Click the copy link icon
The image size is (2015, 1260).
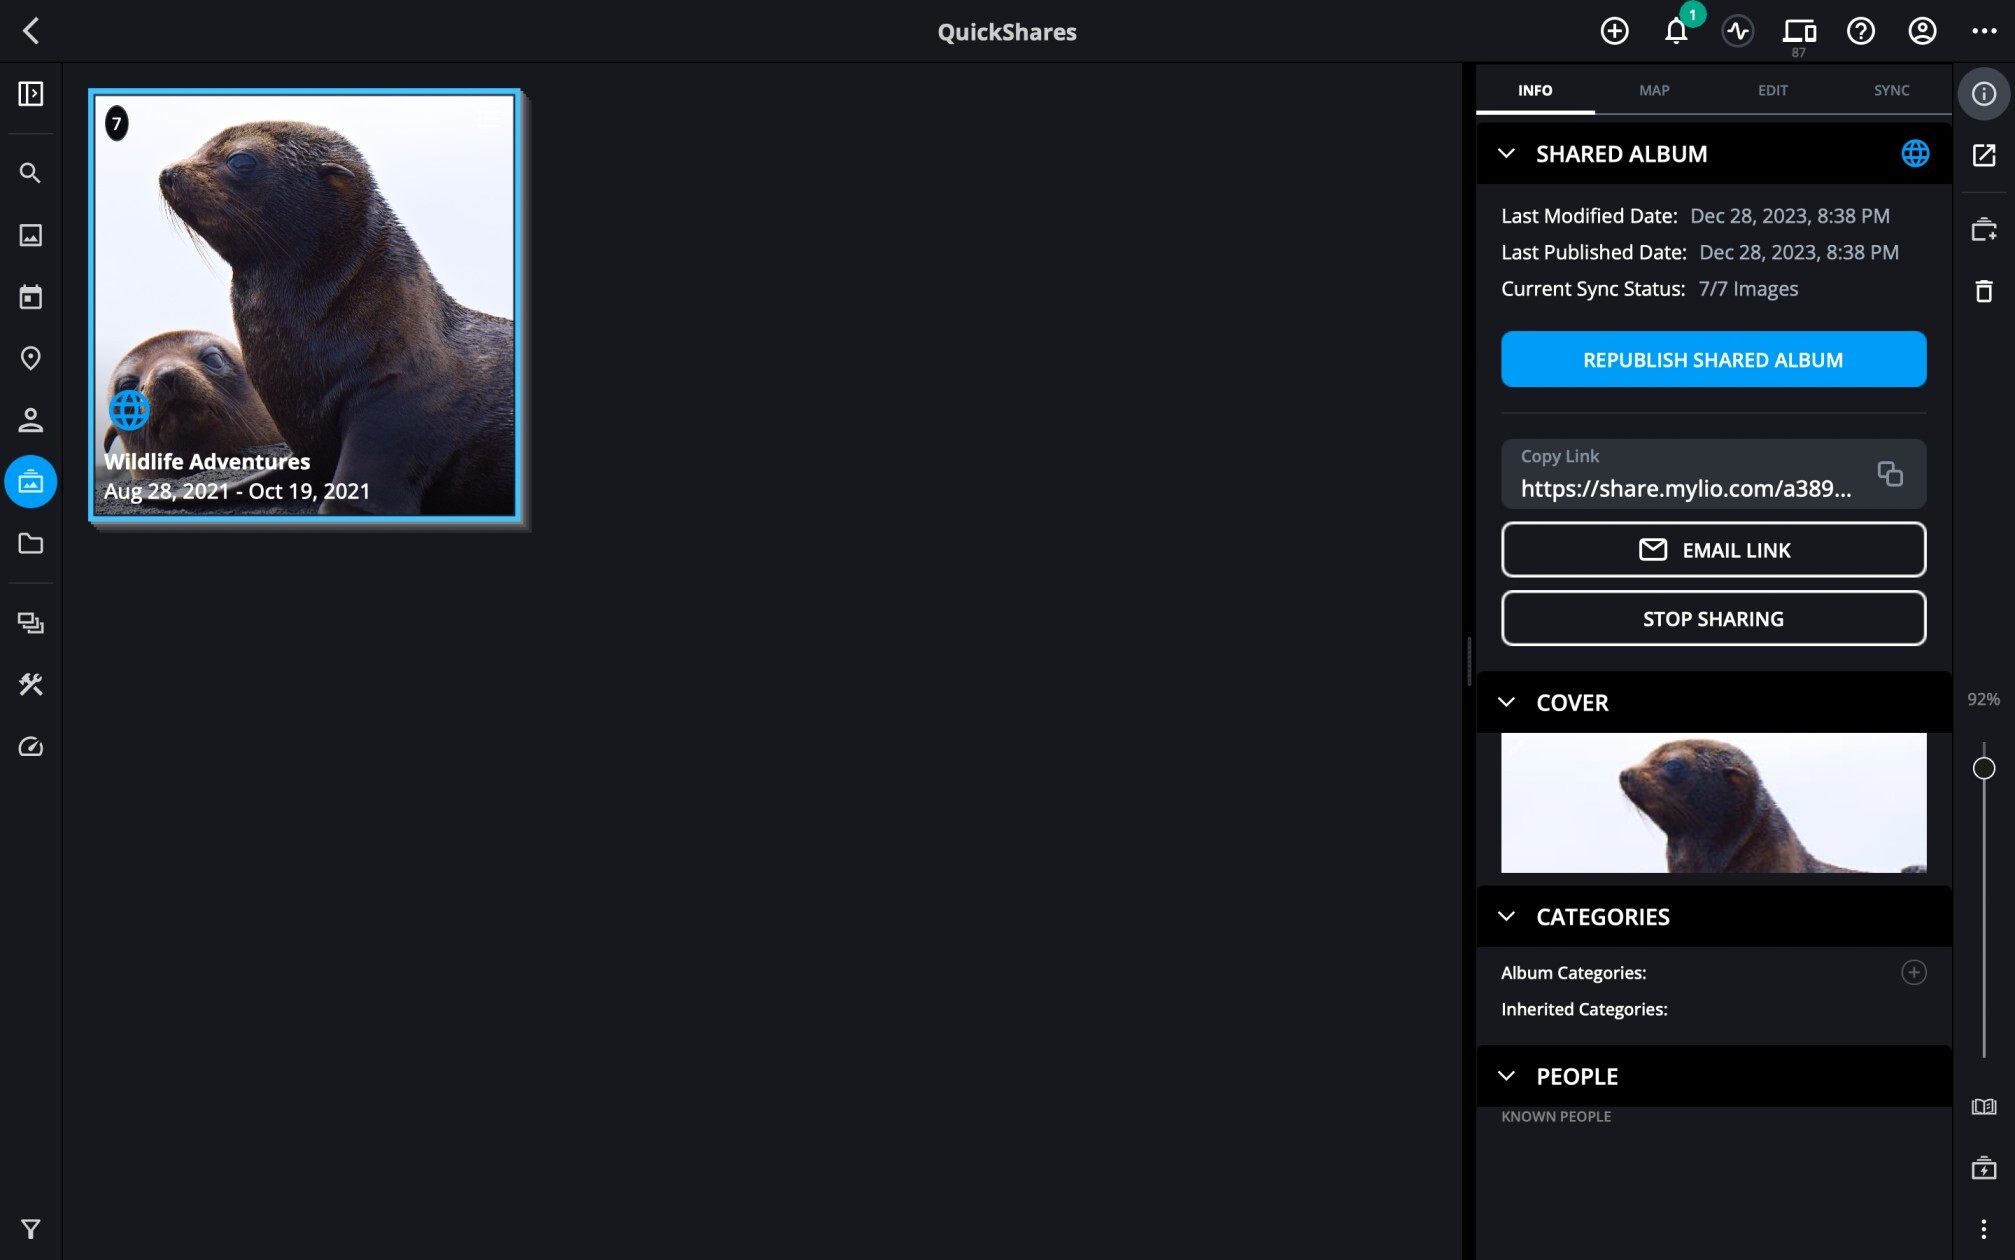[x=1889, y=473]
